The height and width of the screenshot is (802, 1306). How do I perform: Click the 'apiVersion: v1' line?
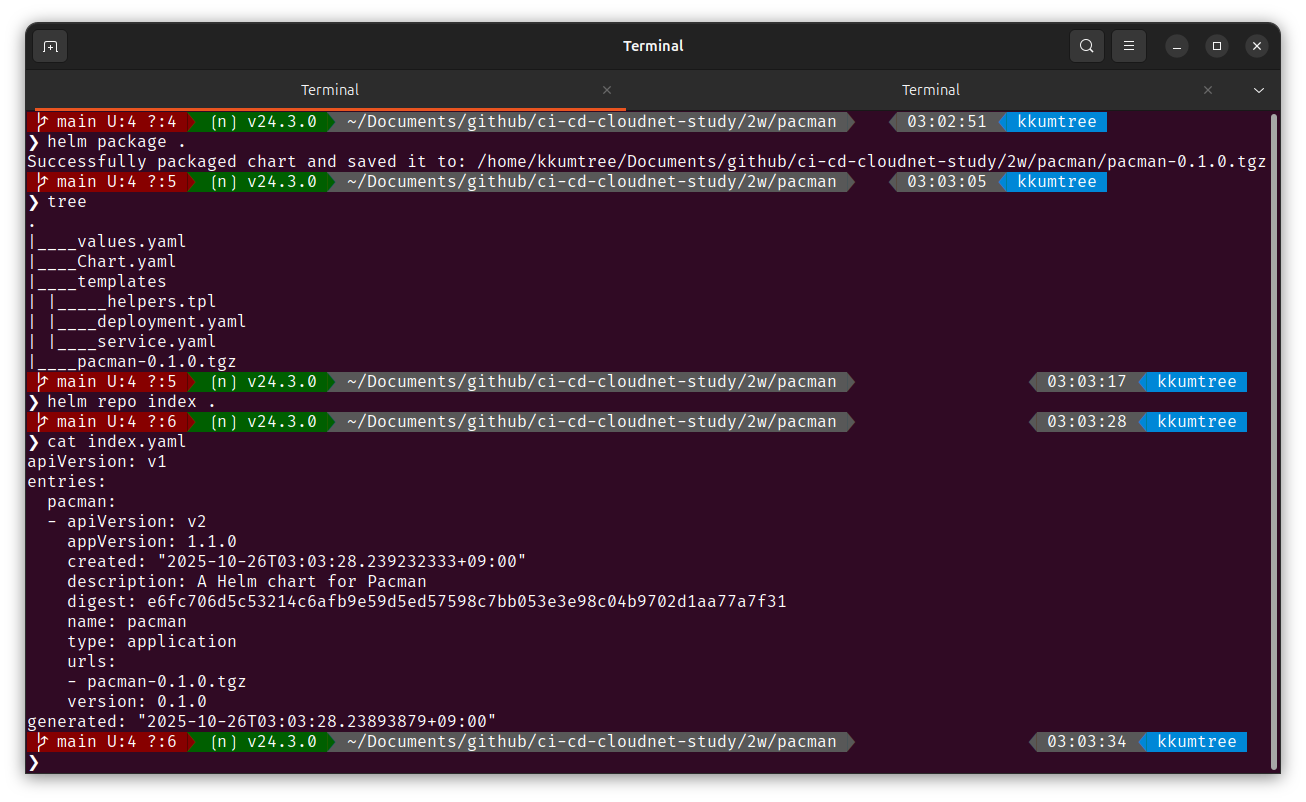96,462
